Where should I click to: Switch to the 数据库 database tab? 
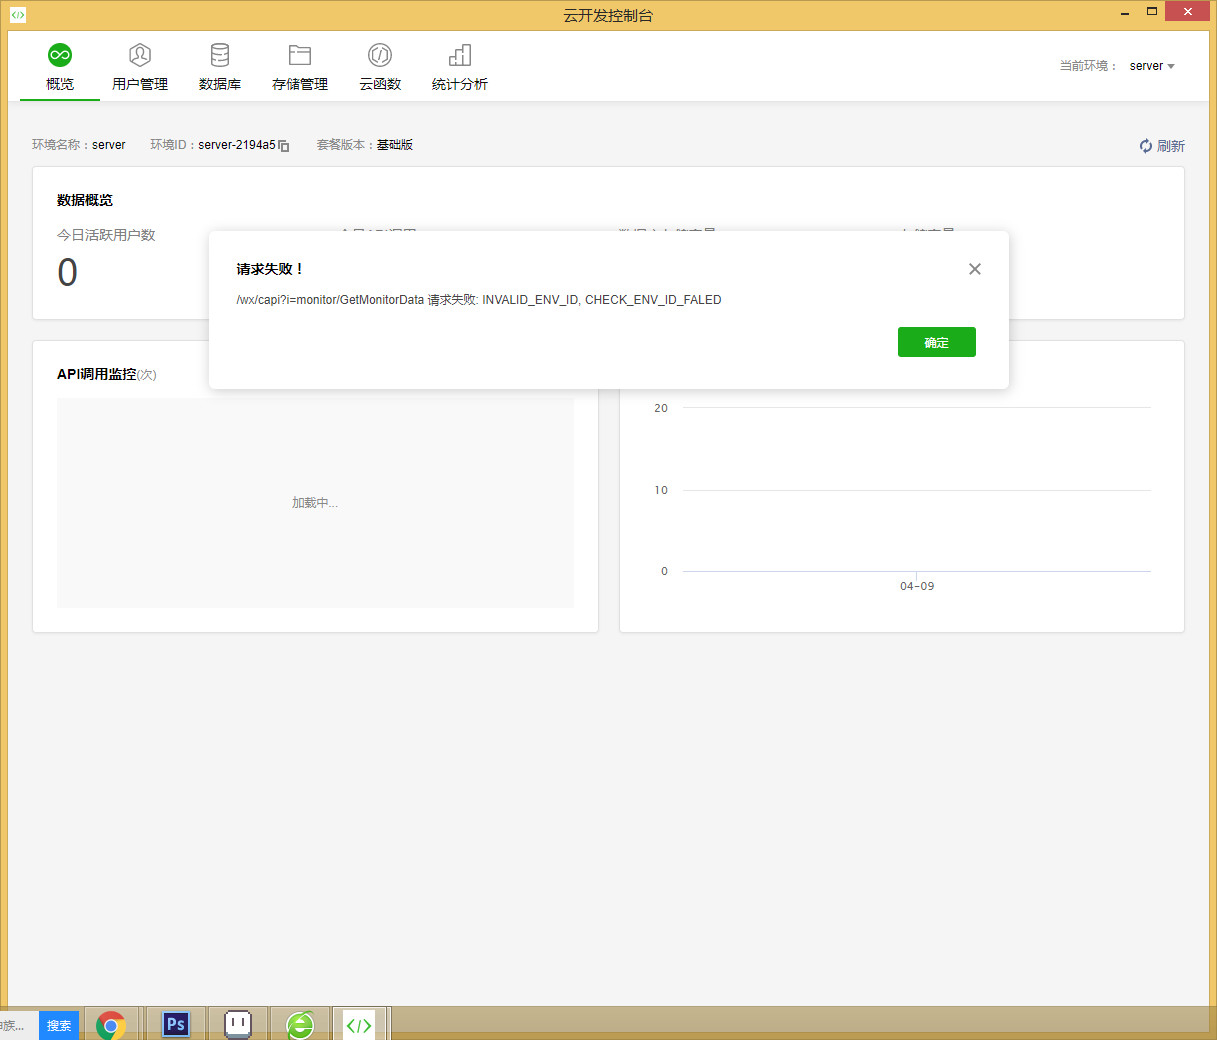coord(220,67)
